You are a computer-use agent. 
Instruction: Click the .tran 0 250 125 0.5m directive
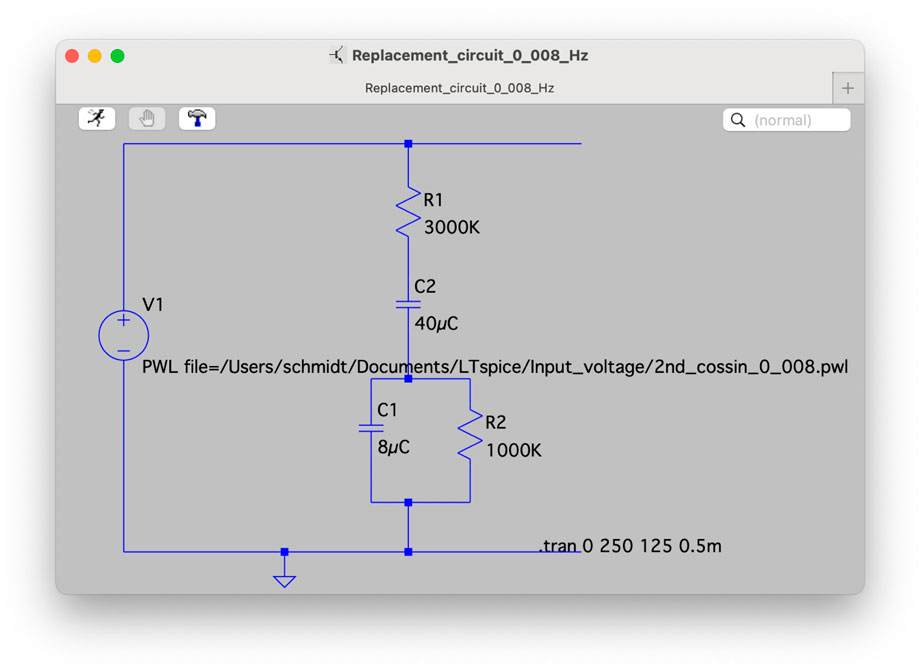coord(630,546)
